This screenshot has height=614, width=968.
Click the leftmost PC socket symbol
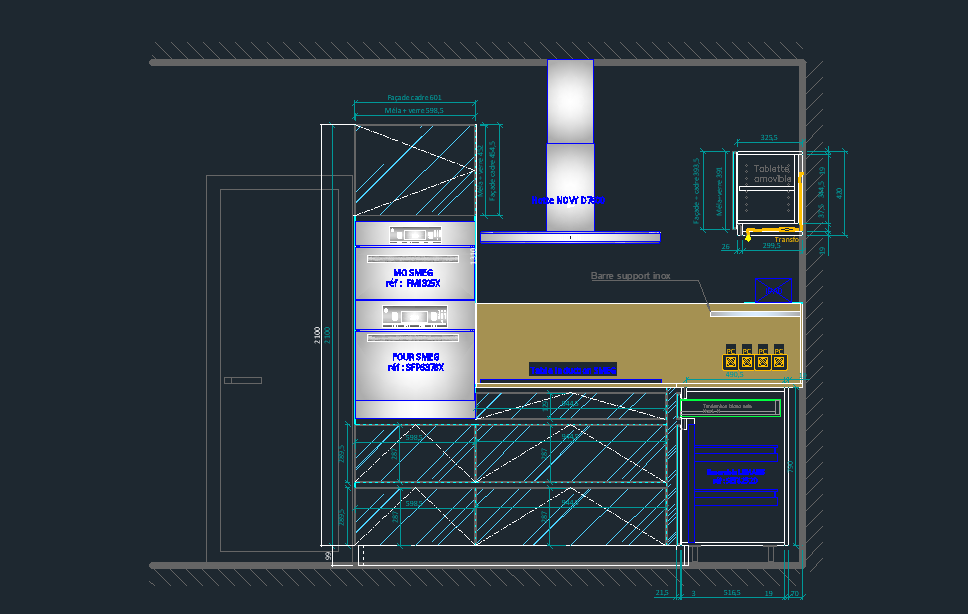(x=730, y=360)
